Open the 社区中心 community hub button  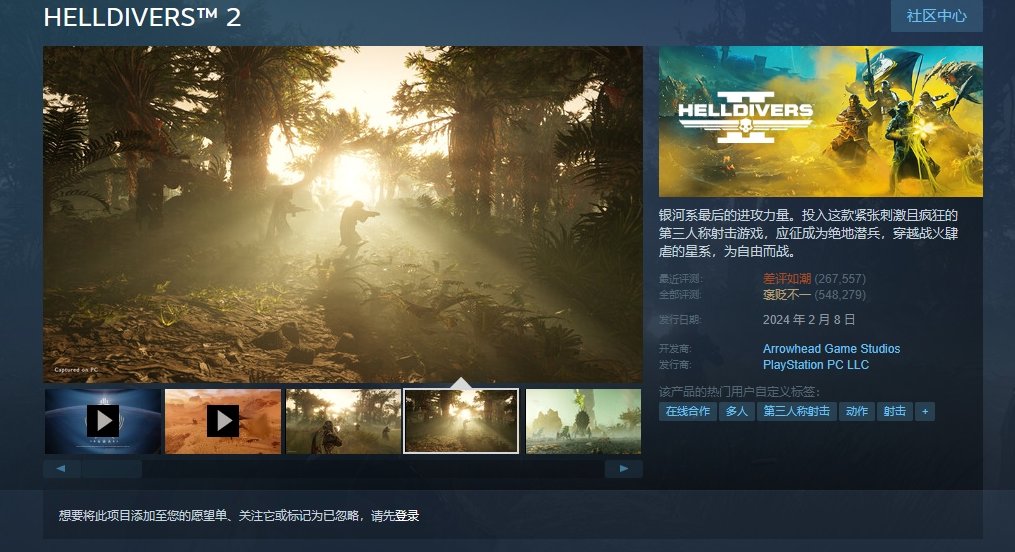tap(936, 16)
